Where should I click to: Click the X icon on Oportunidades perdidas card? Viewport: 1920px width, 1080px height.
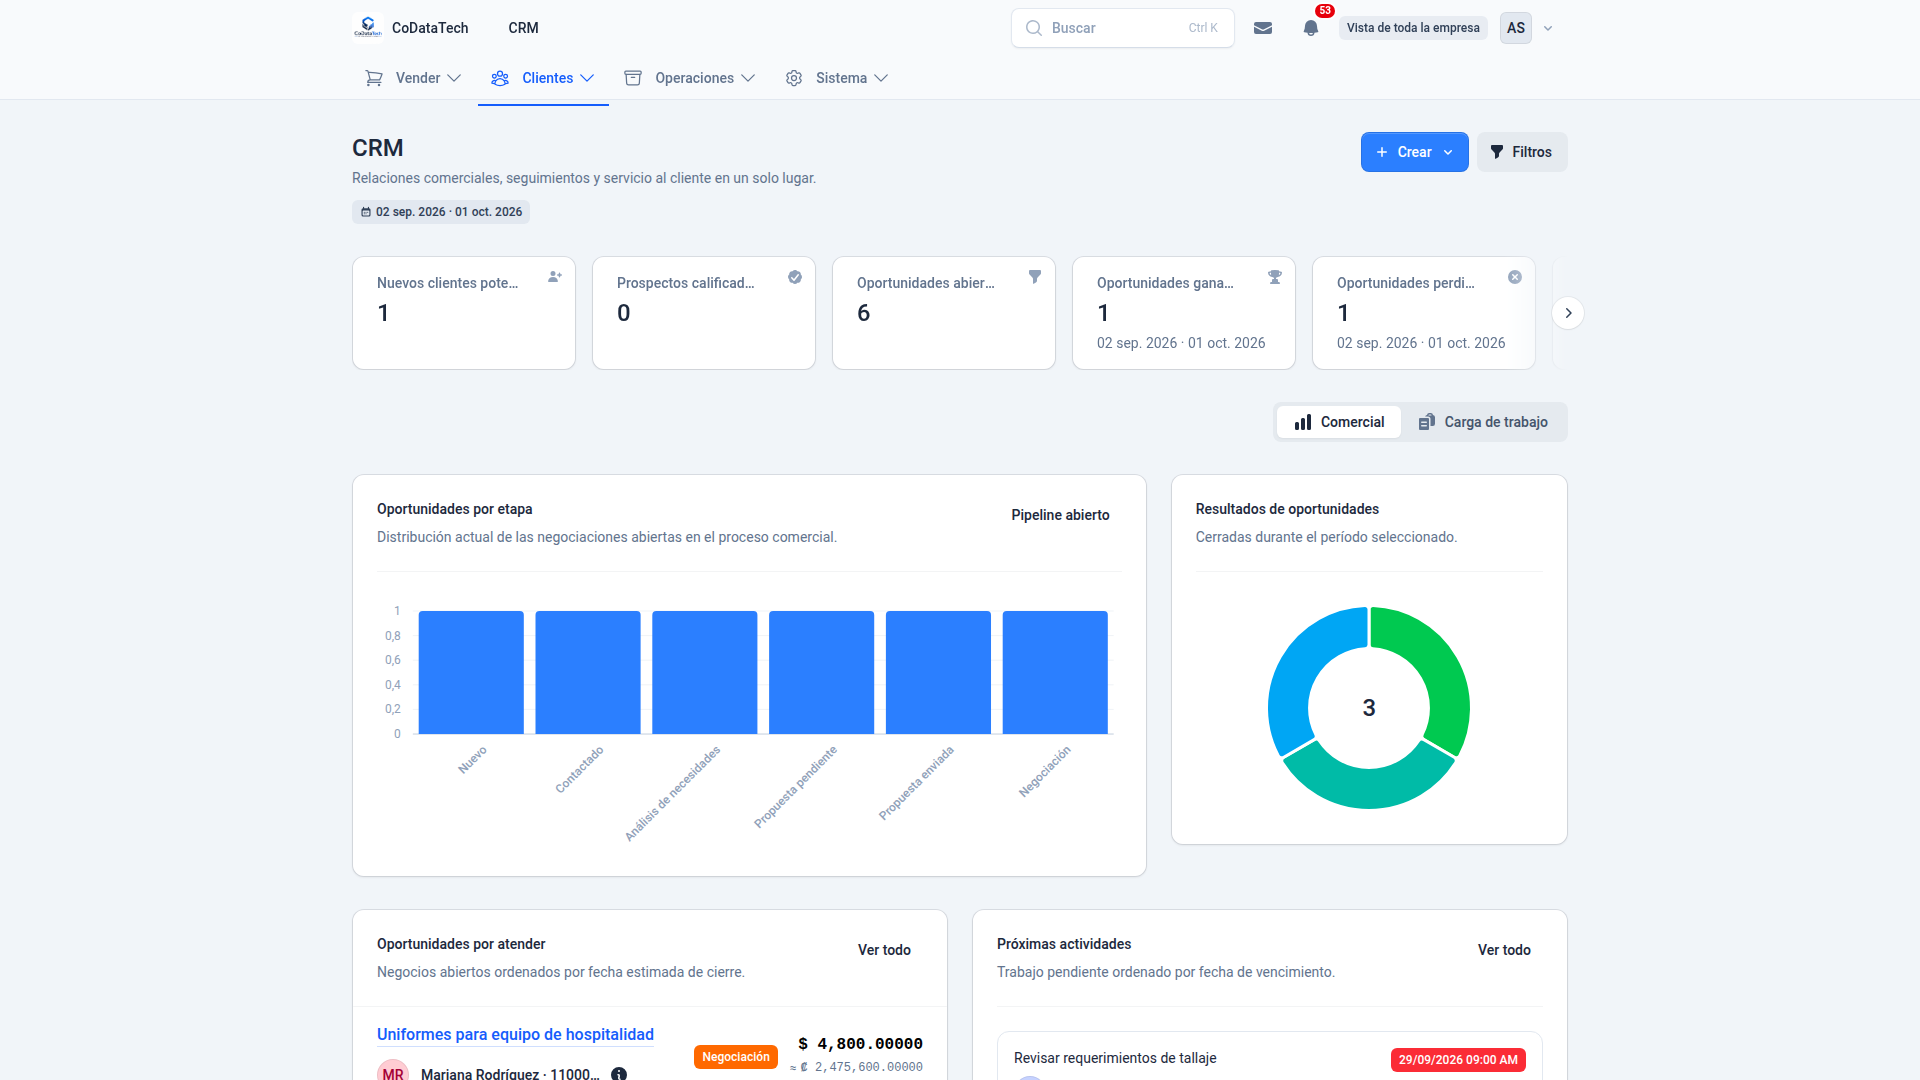click(1515, 277)
